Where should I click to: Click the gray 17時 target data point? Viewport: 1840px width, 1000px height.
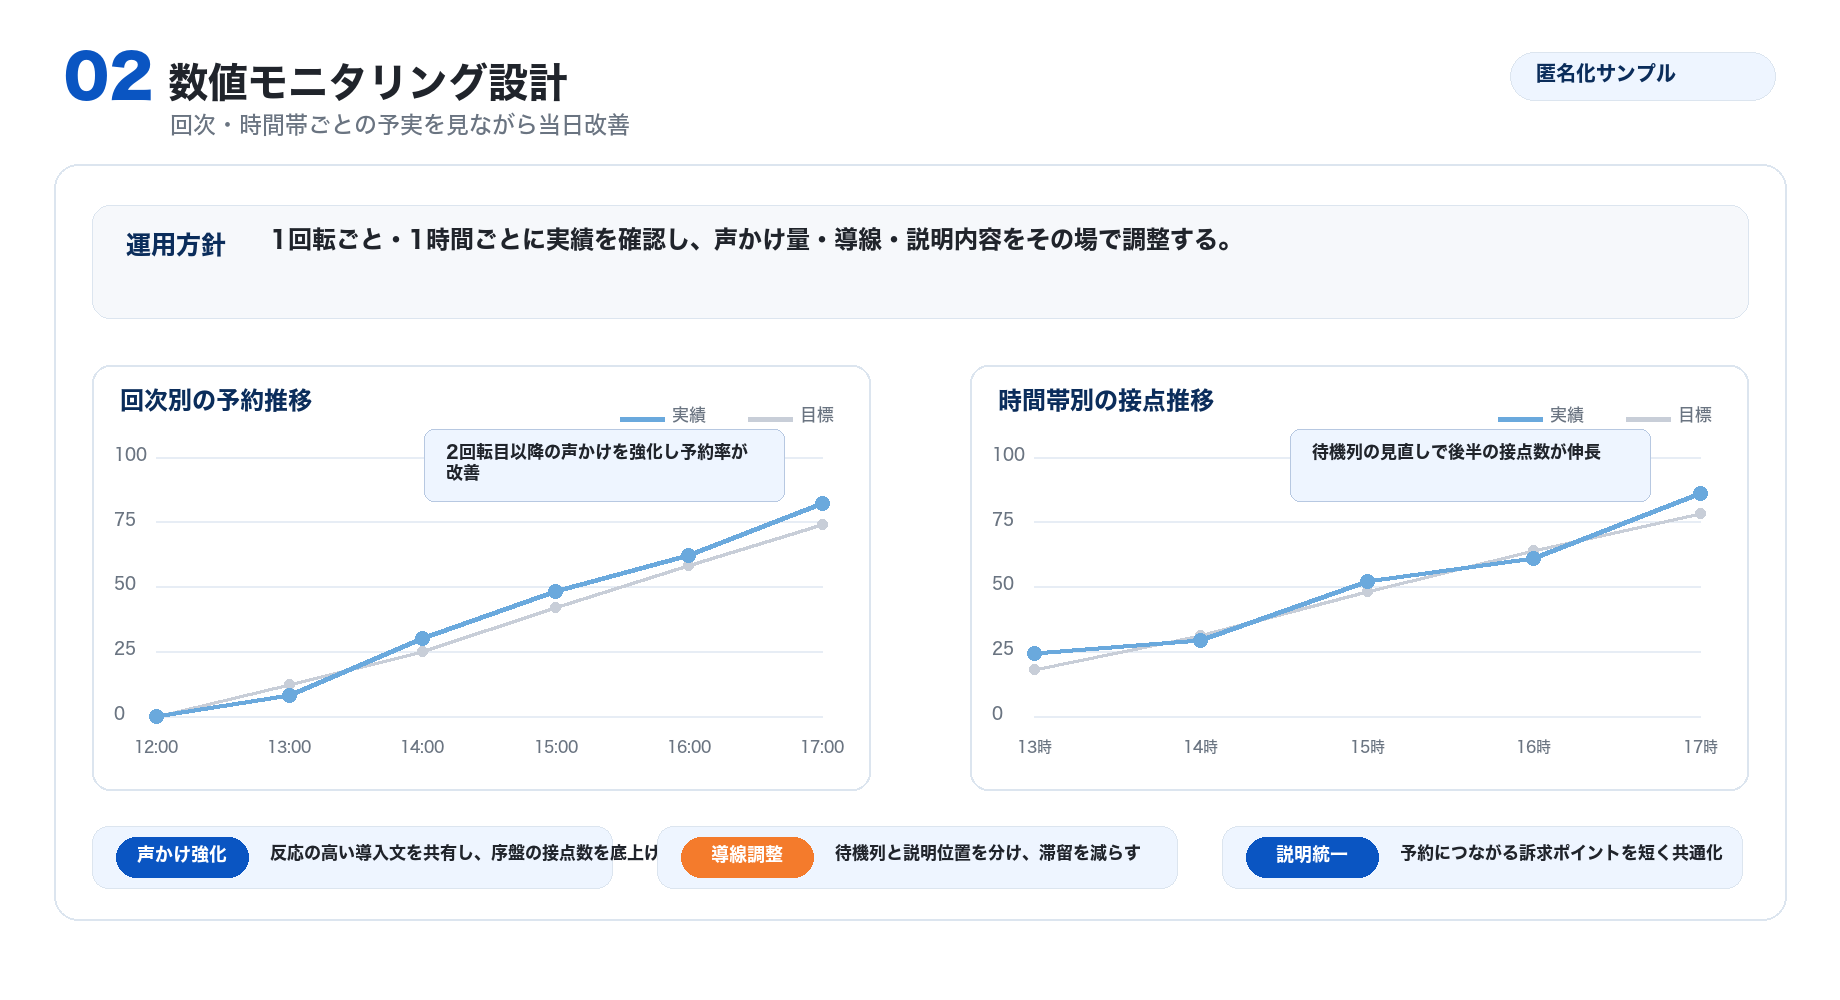pyautogui.click(x=1700, y=514)
